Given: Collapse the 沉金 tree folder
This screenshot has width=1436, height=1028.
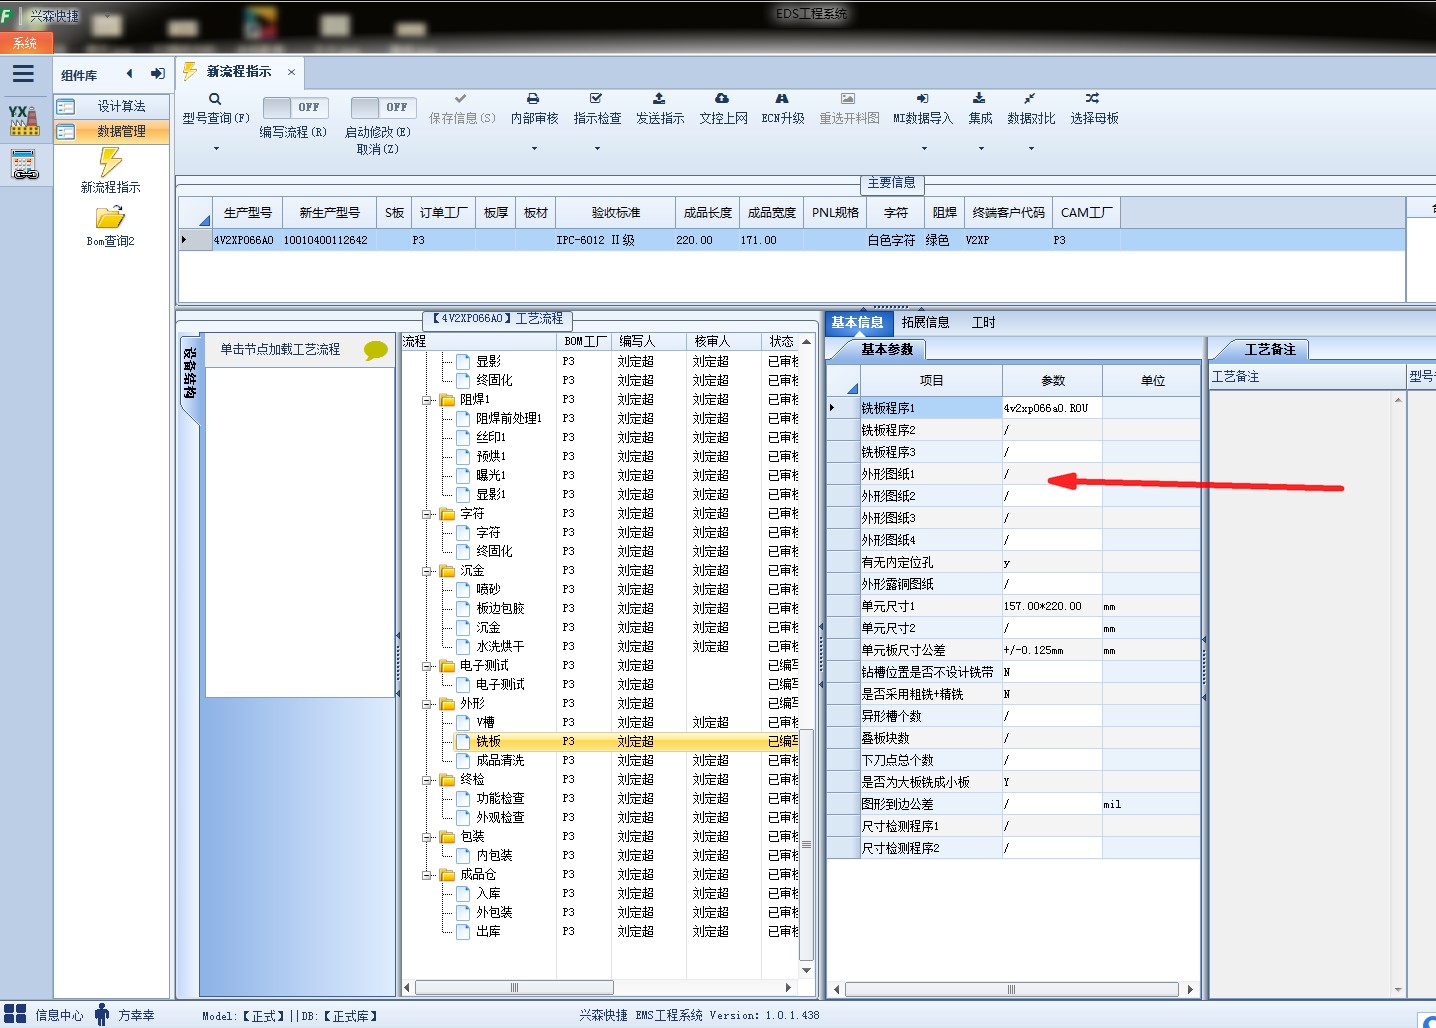Looking at the screenshot, I should click(x=428, y=571).
